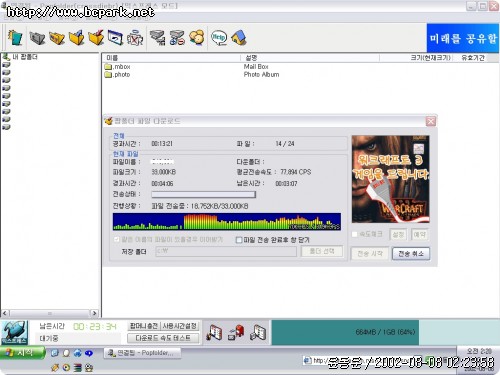
Task: Click the drive with plus/minus icon
Action: [177, 38]
